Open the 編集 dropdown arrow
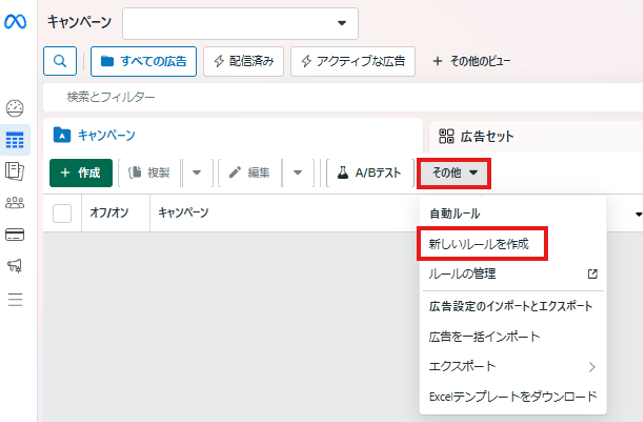Viewport: 643px width, 422px height. tap(298, 173)
